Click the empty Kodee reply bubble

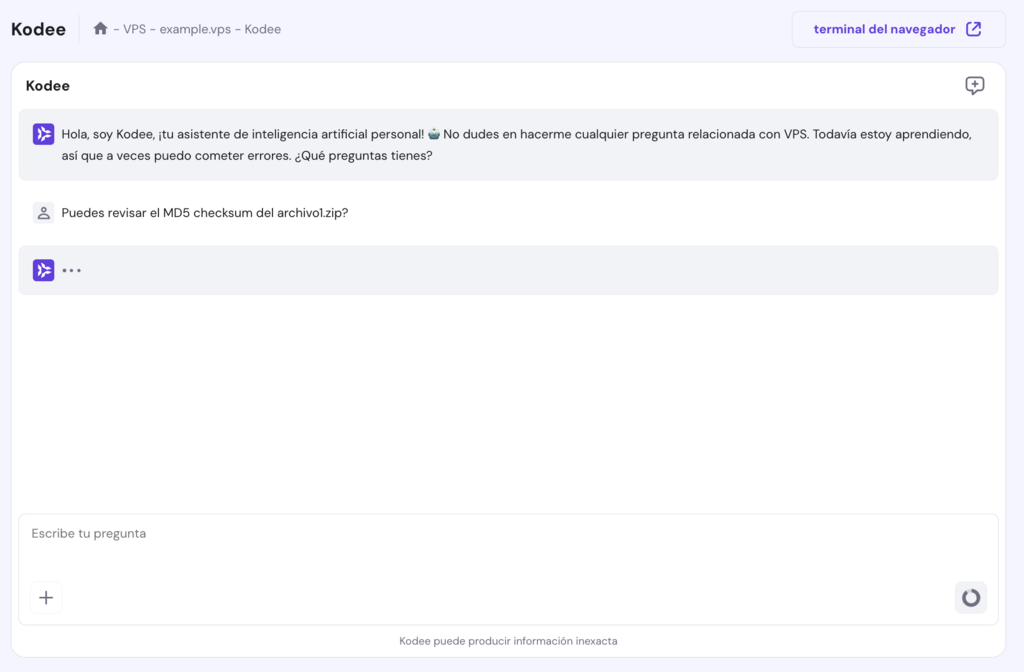click(500, 270)
